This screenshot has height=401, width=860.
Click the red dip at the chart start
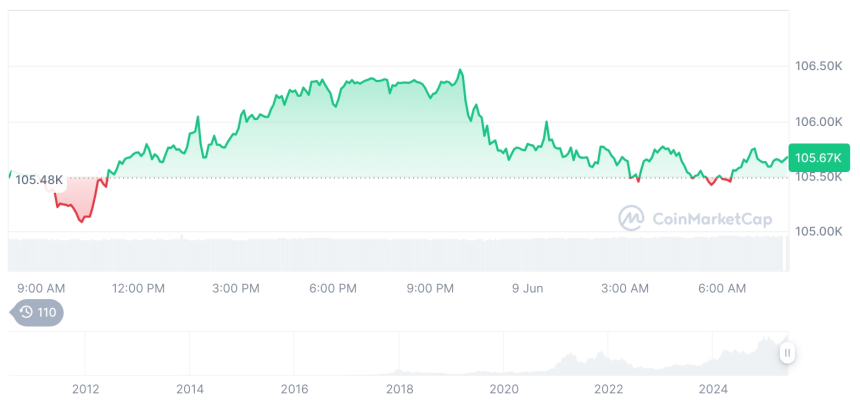click(x=81, y=219)
